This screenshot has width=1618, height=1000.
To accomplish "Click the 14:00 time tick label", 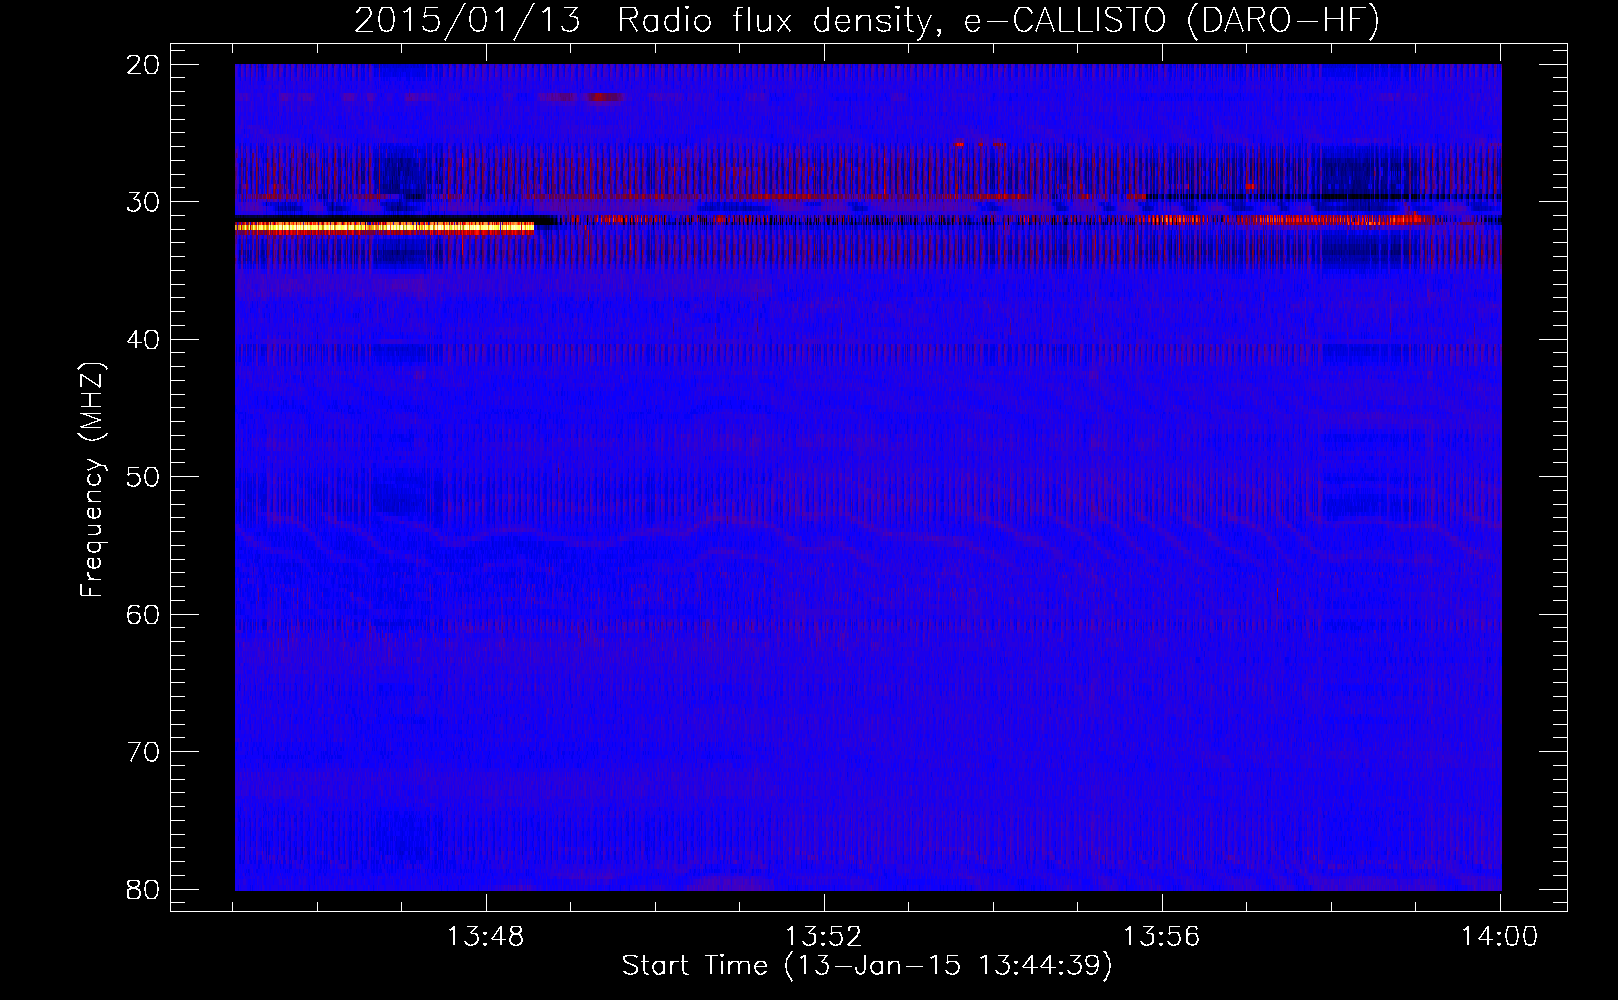I will [x=1499, y=937].
